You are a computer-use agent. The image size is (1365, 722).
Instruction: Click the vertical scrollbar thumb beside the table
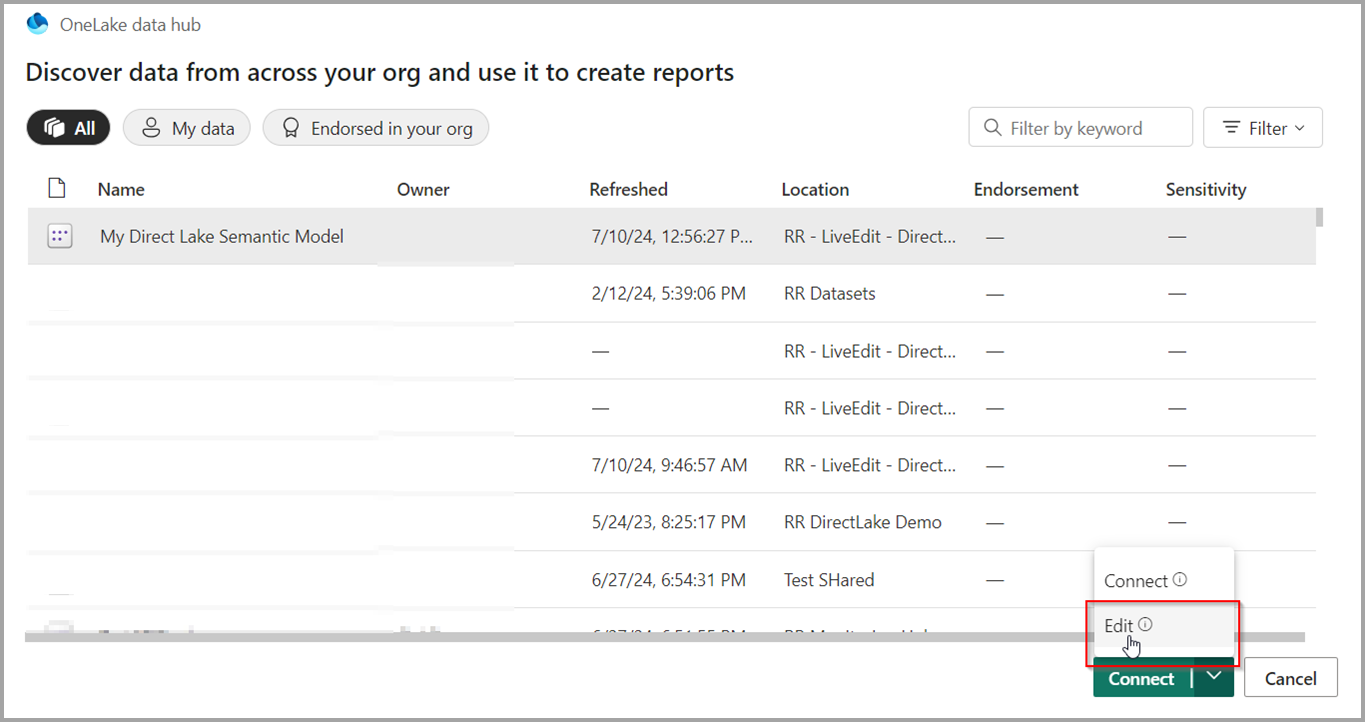click(1320, 216)
